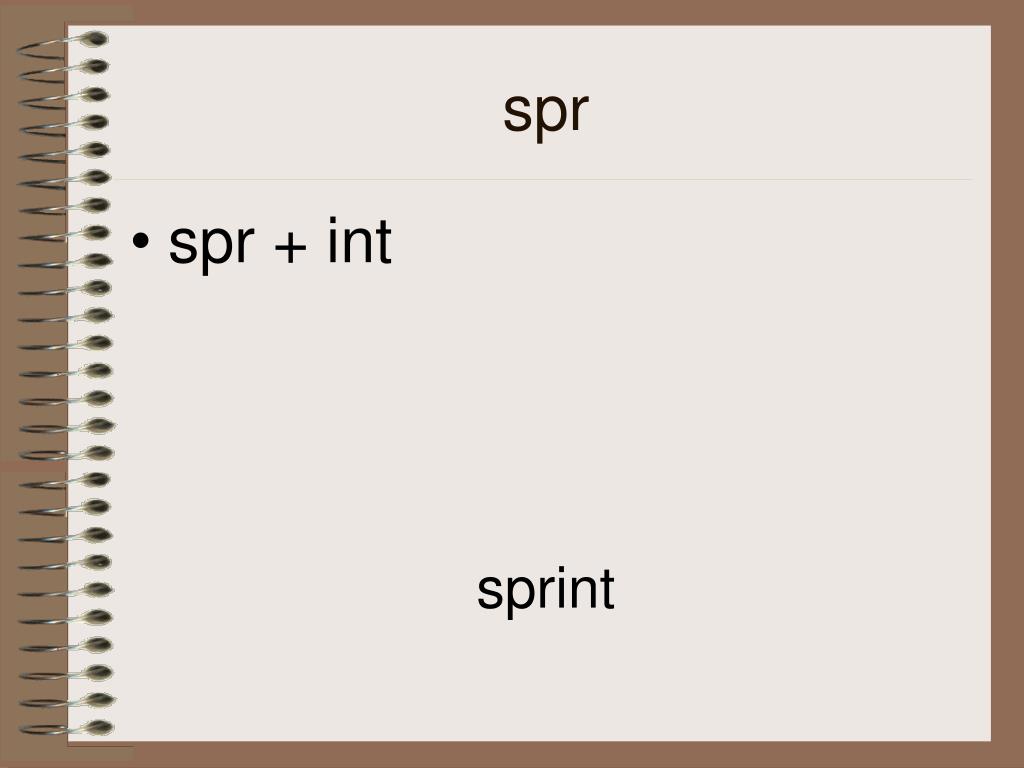
Task: Click empty paper between bullet and sprint
Action: coord(546,418)
